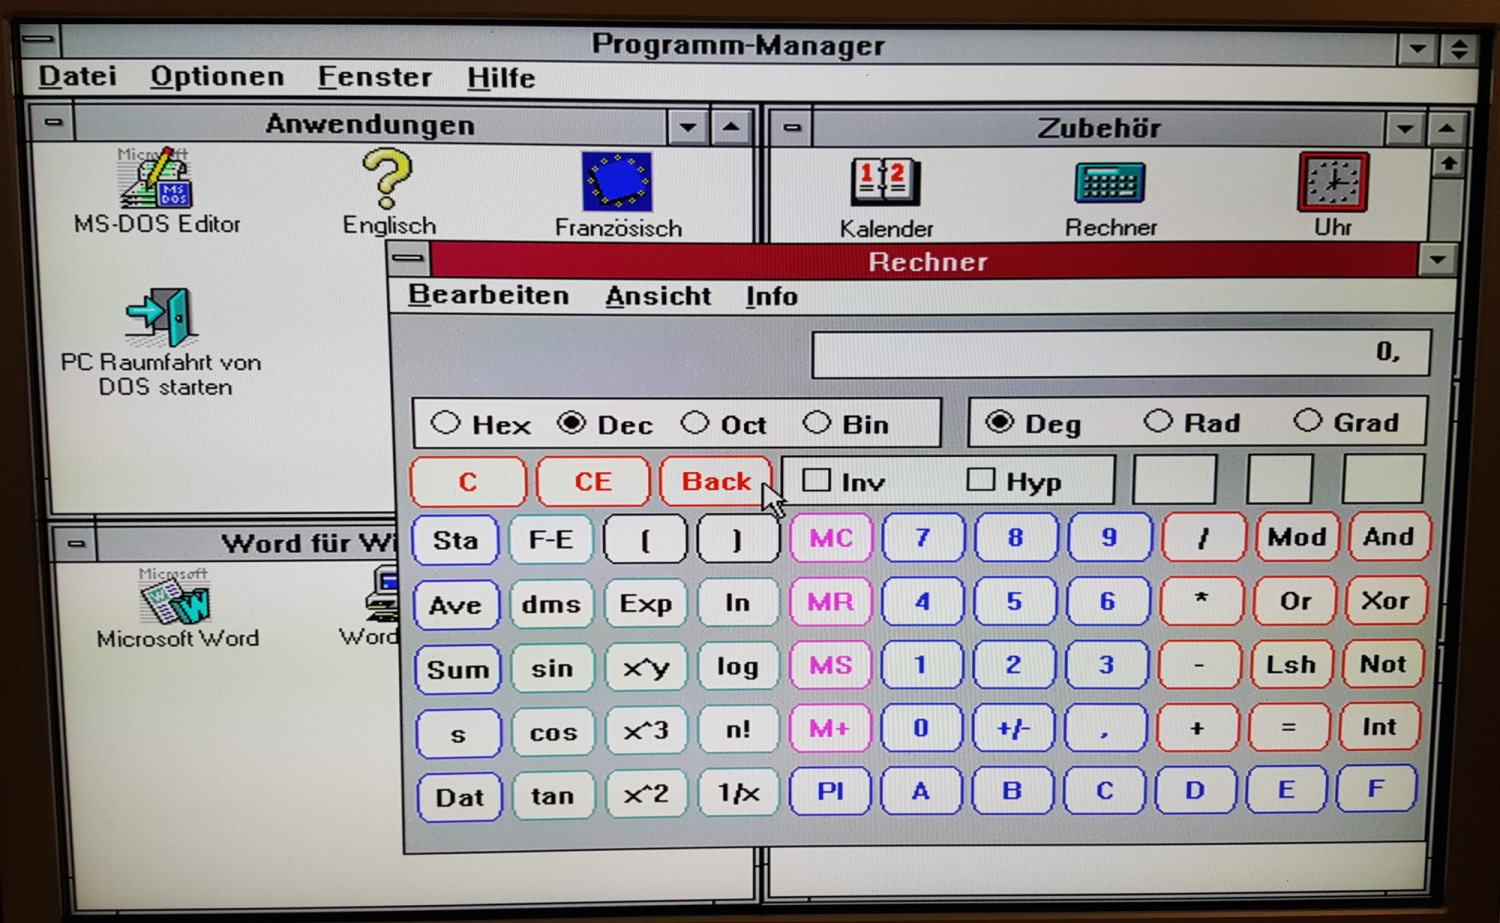Click the M+ memory add button
The height and width of the screenshot is (923, 1500).
point(829,729)
